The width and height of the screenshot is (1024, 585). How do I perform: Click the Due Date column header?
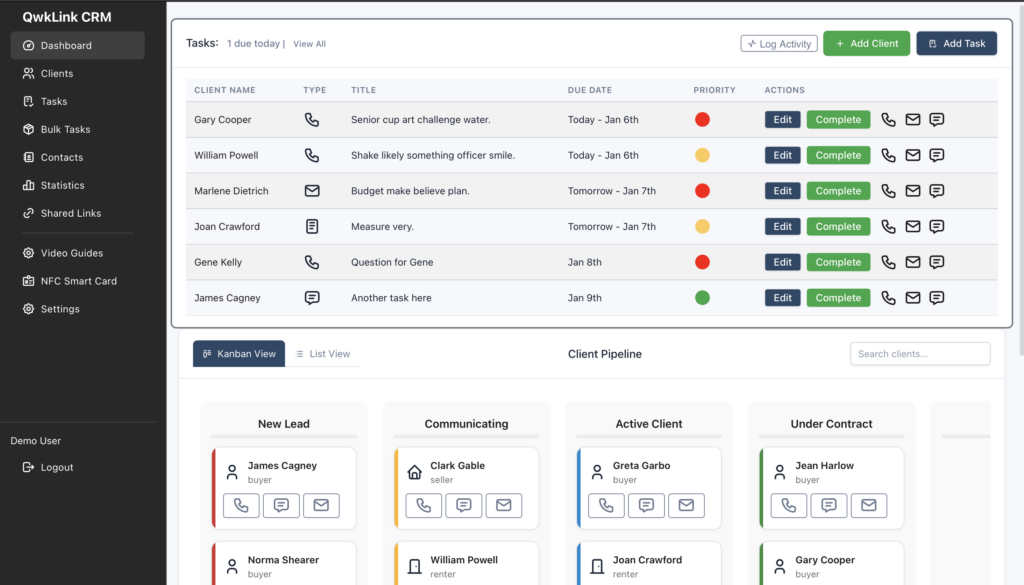tap(590, 90)
